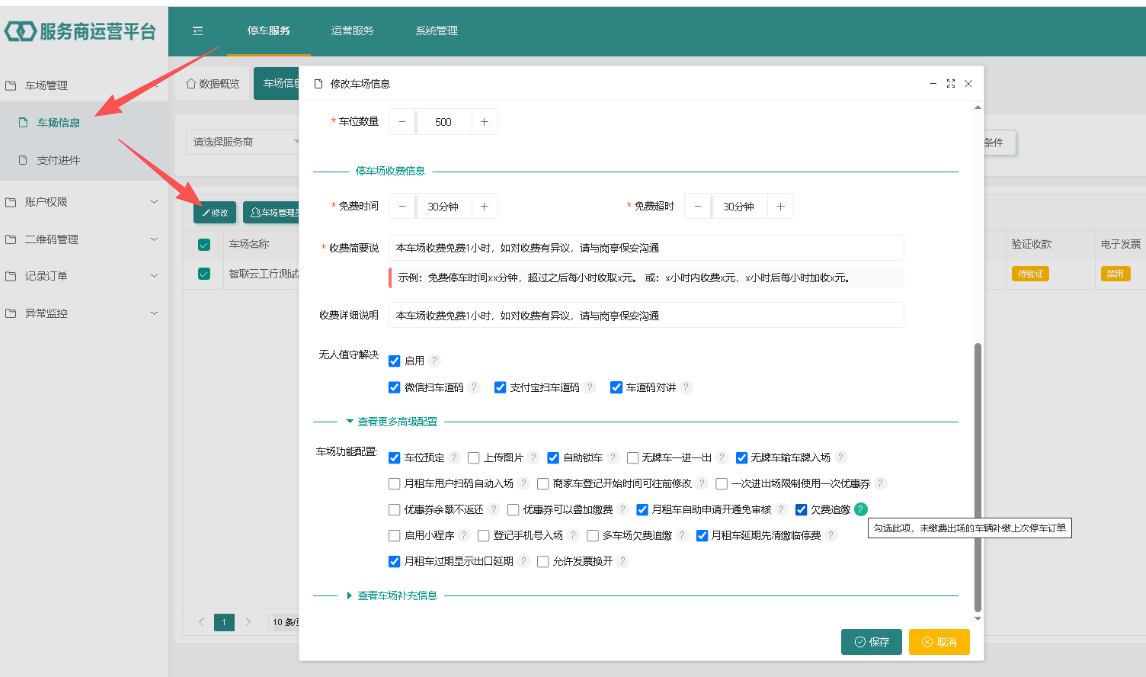Click the 修改 button in table toolbar
Screen dimensions: 1146x677
coord(215,213)
